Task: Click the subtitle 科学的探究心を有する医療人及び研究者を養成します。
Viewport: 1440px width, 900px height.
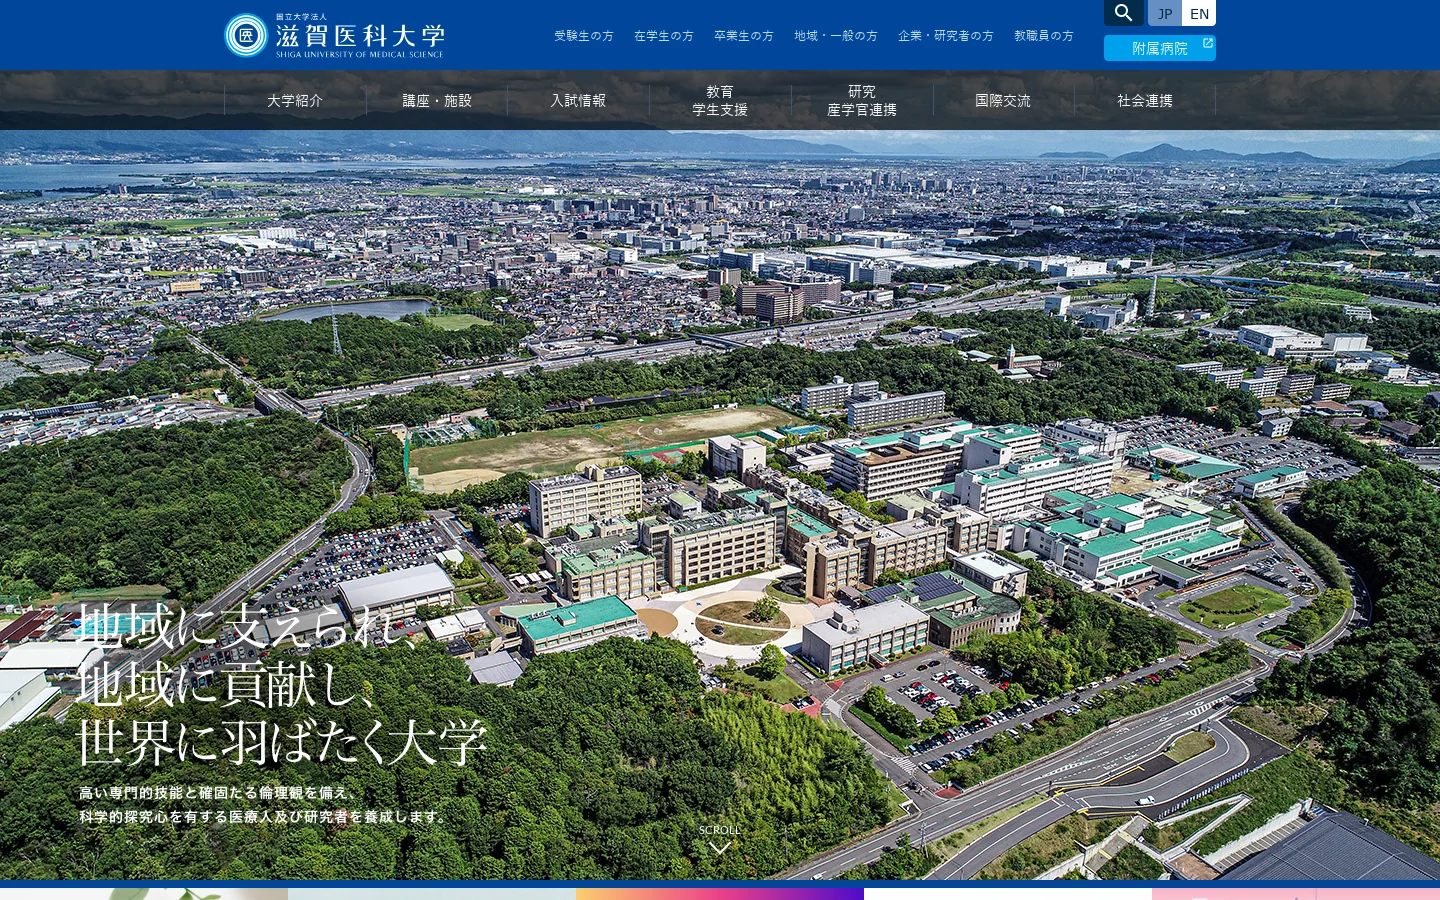Action: (x=265, y=817)
